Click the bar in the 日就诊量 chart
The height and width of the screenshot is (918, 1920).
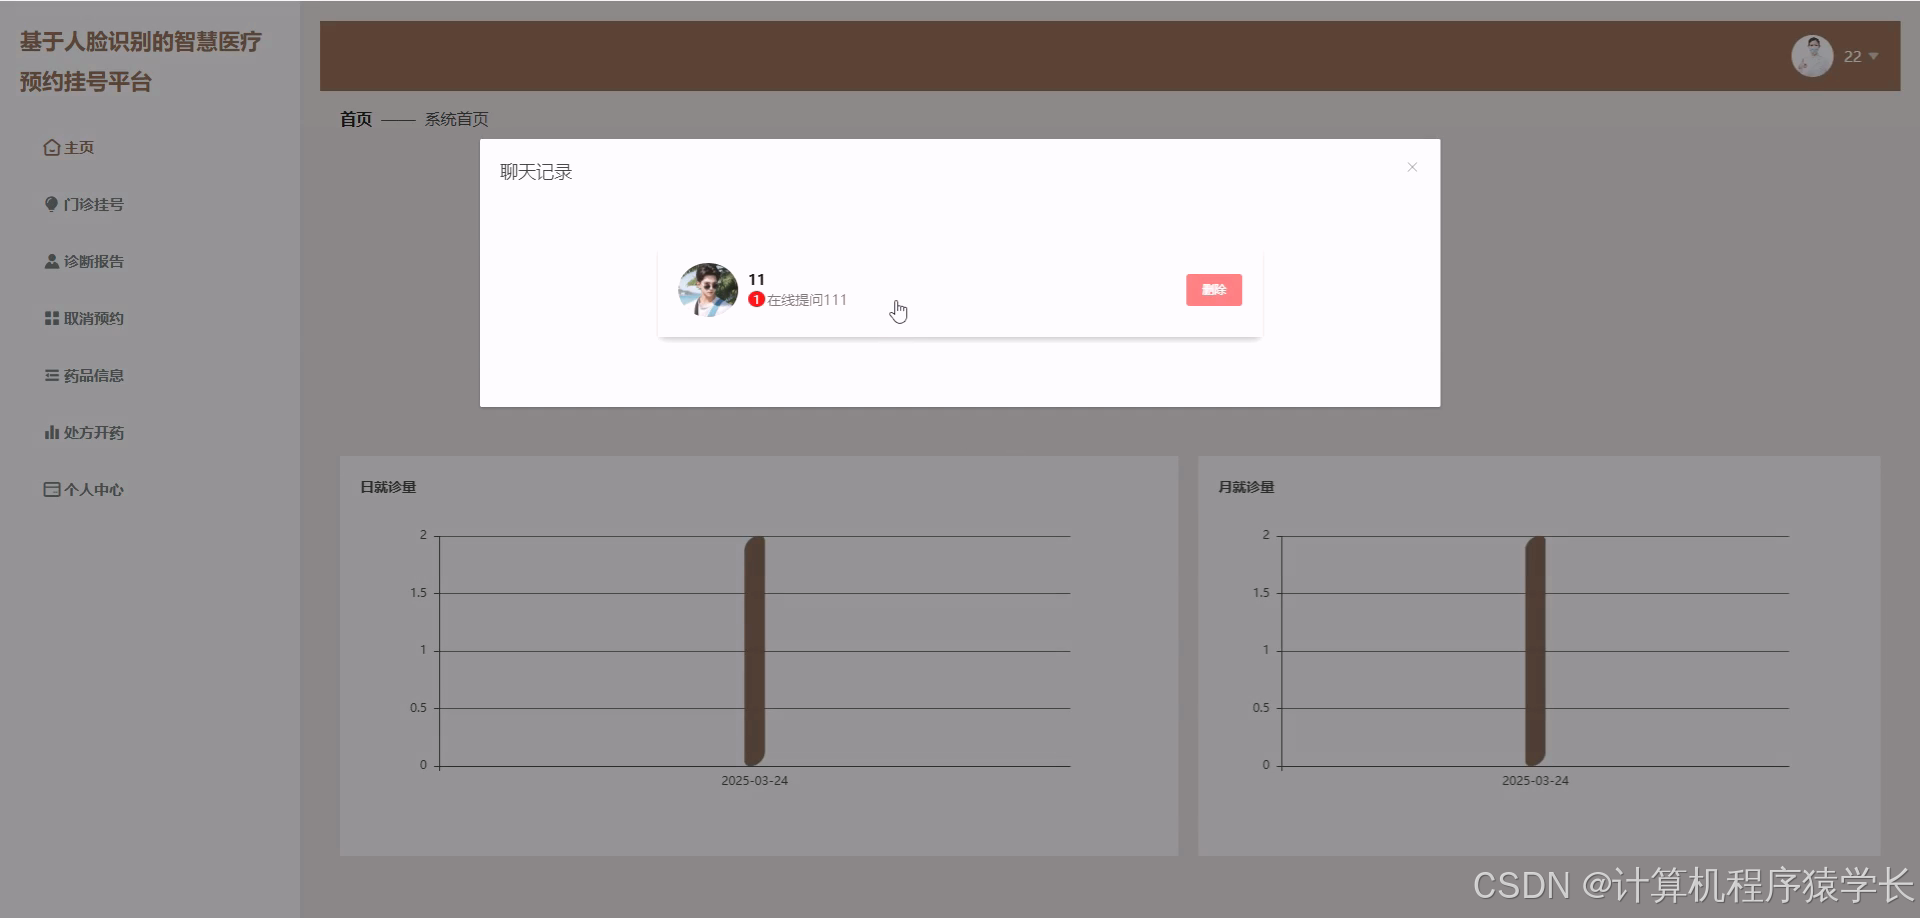[x=755, y=651]
